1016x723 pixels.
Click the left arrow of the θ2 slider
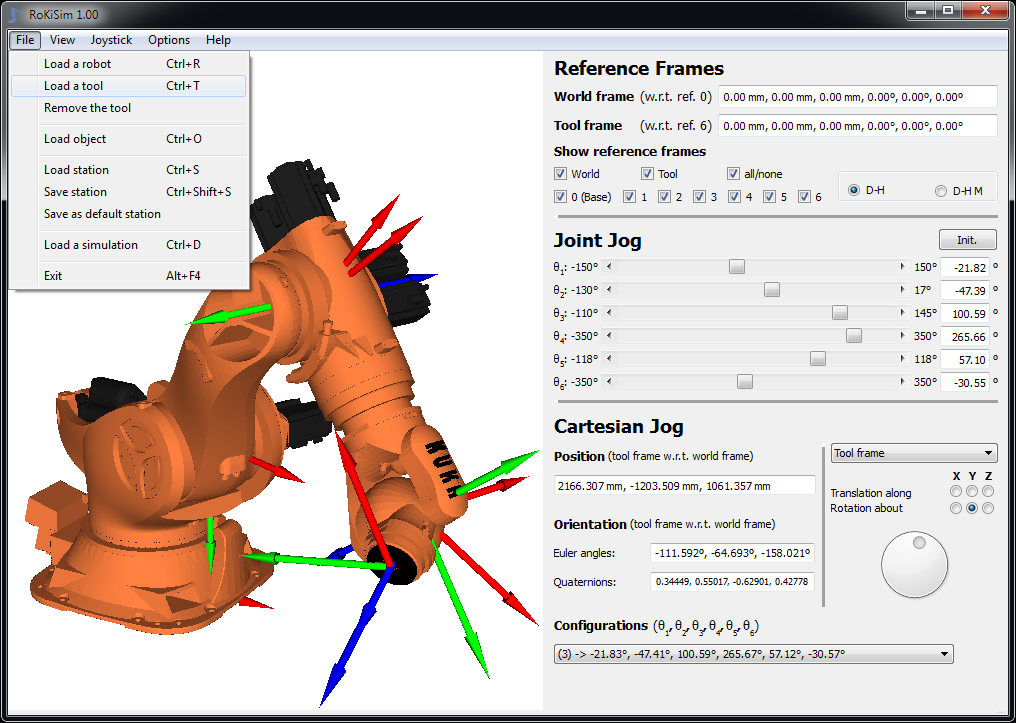pos(611,290)
